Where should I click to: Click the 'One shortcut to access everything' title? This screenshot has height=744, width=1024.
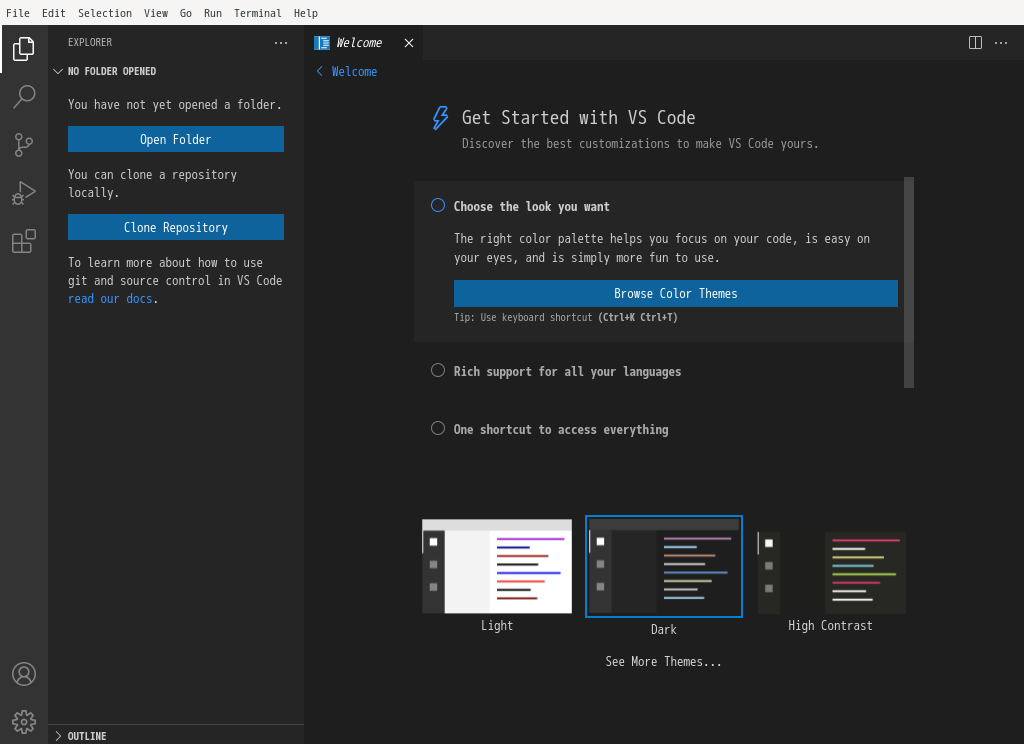(561, 429)
